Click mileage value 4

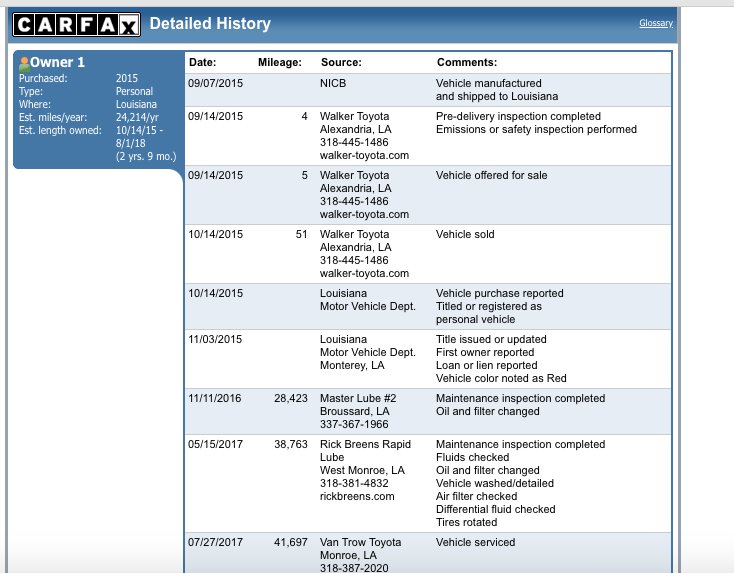point(304,116)
